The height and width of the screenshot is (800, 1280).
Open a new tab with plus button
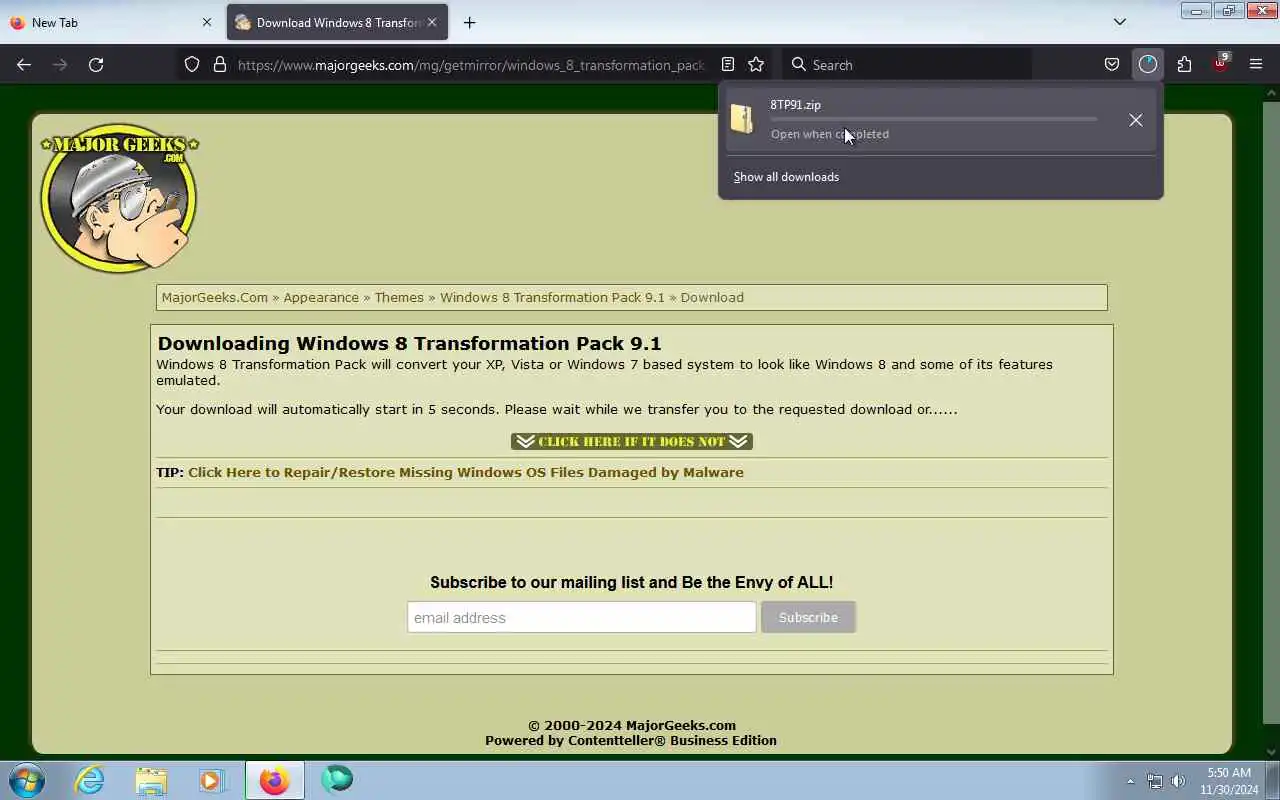469,22
